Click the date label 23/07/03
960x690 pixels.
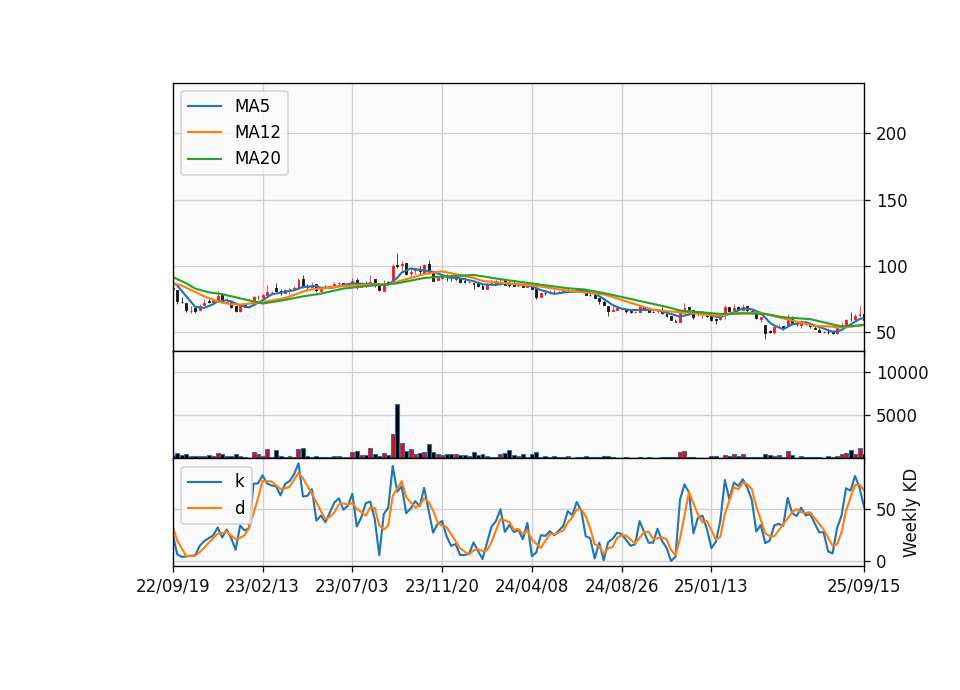point(351,586)
